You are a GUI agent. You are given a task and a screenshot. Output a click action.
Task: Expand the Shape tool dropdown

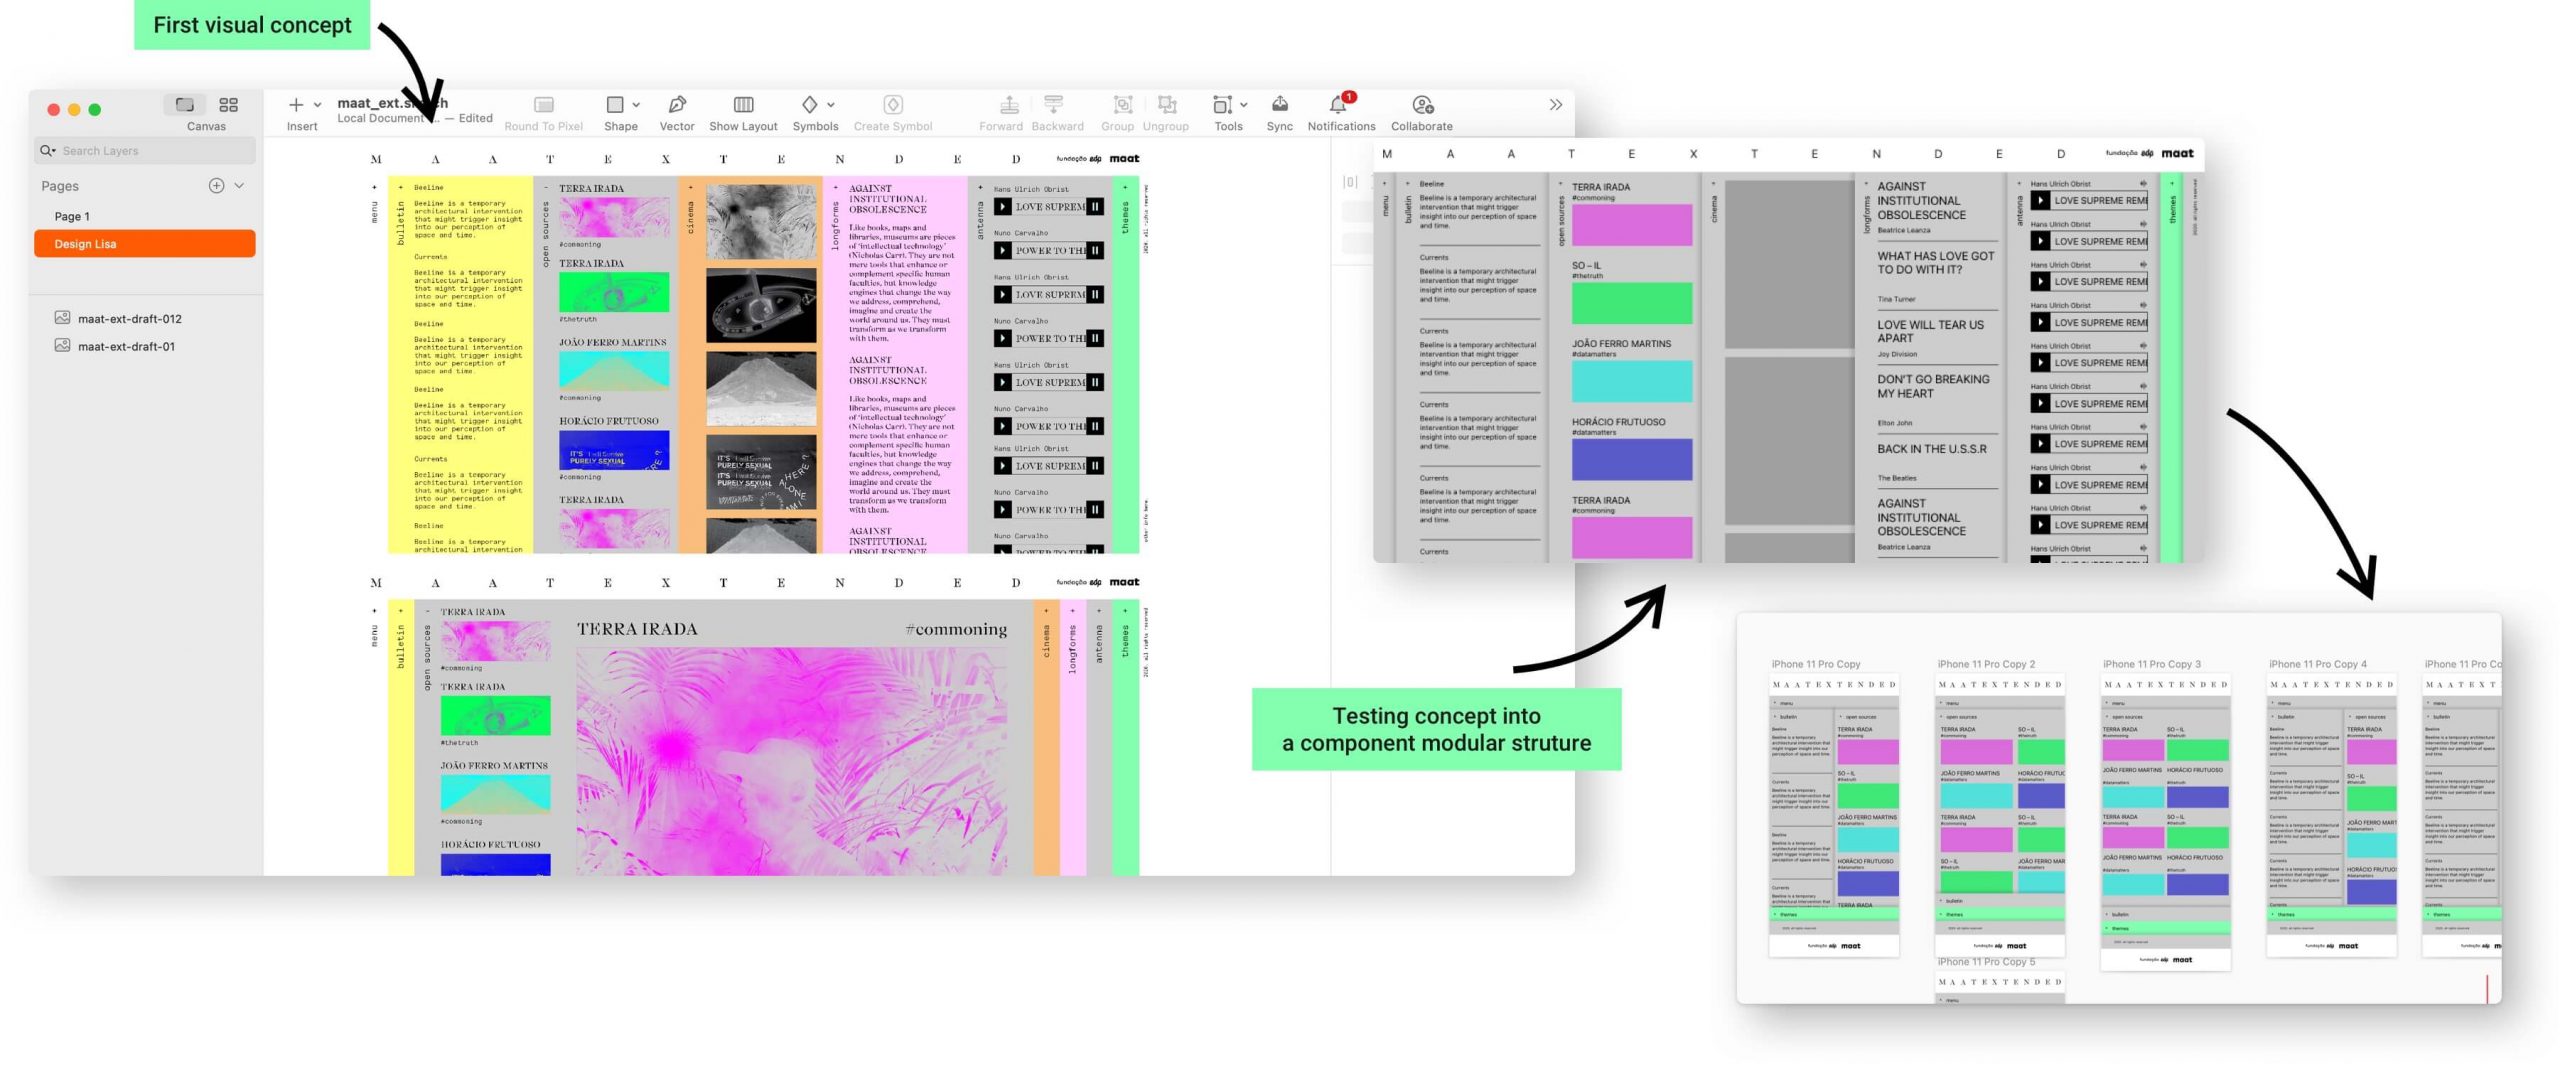coord(635,105)
